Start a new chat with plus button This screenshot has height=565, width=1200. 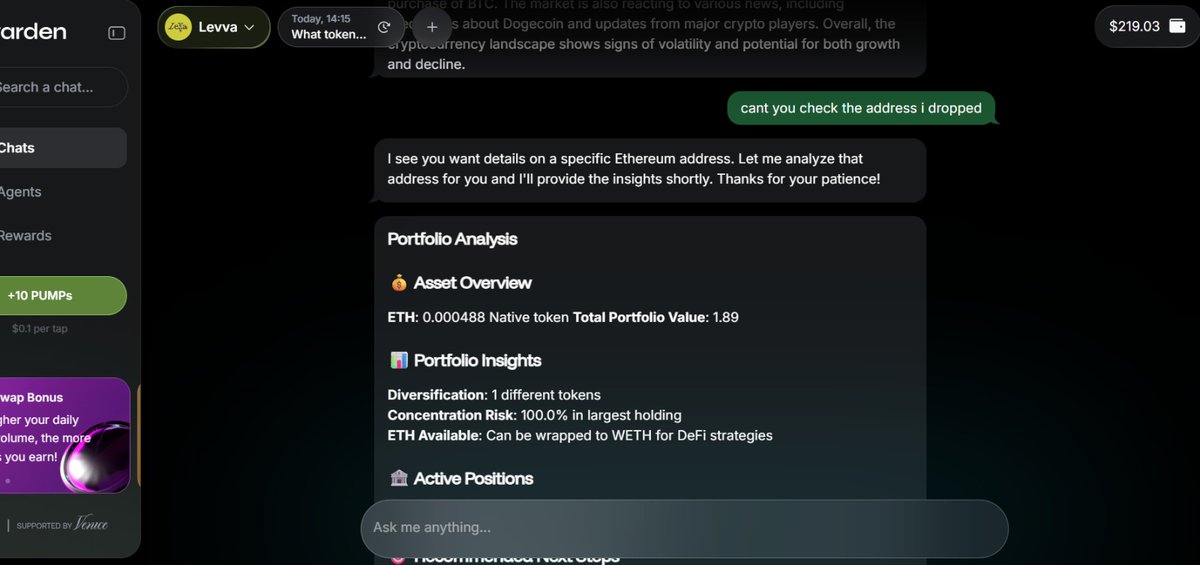click(x=431, y=27)
